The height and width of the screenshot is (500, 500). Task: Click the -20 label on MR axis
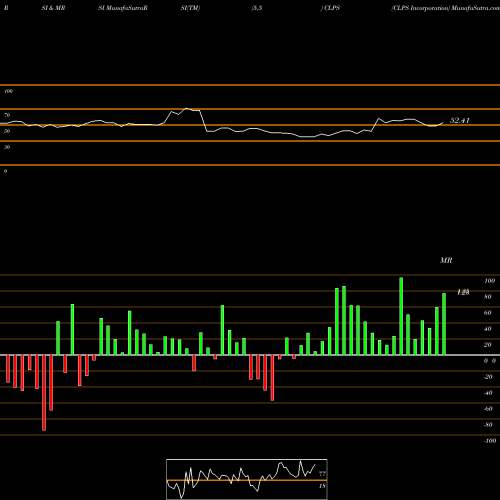(x=488, y=377)
